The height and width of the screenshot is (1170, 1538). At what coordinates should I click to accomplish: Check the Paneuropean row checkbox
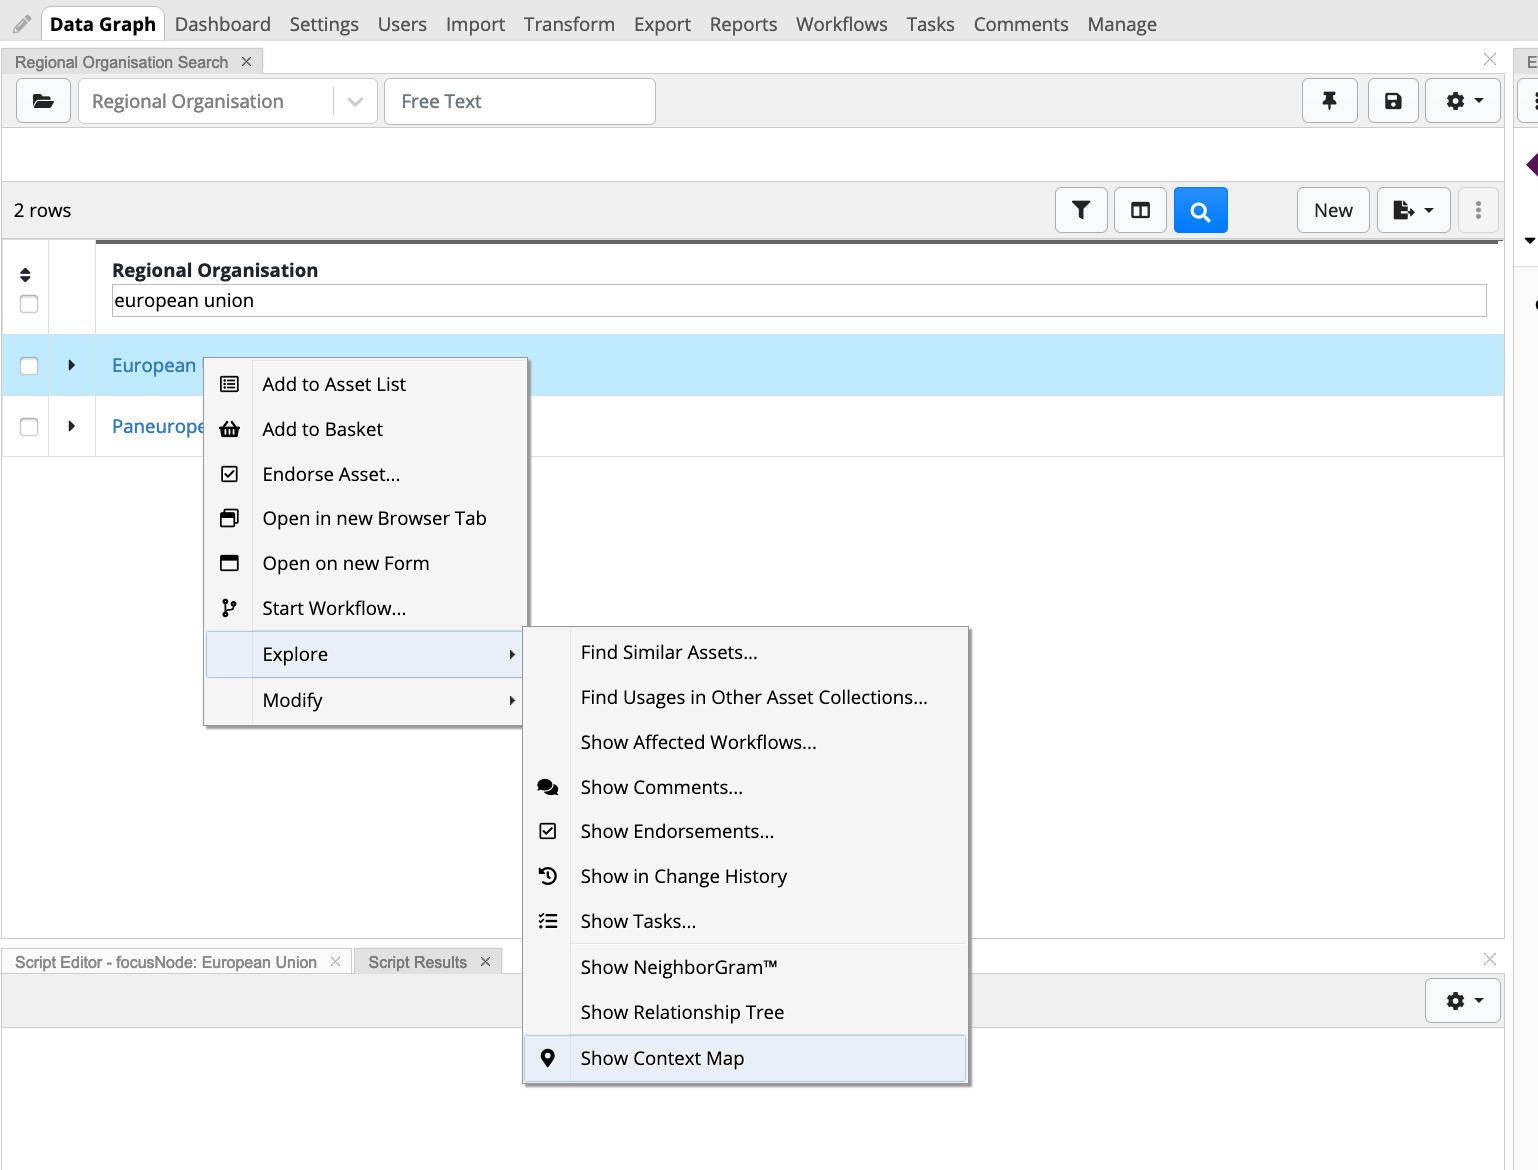tap(29, 427)
